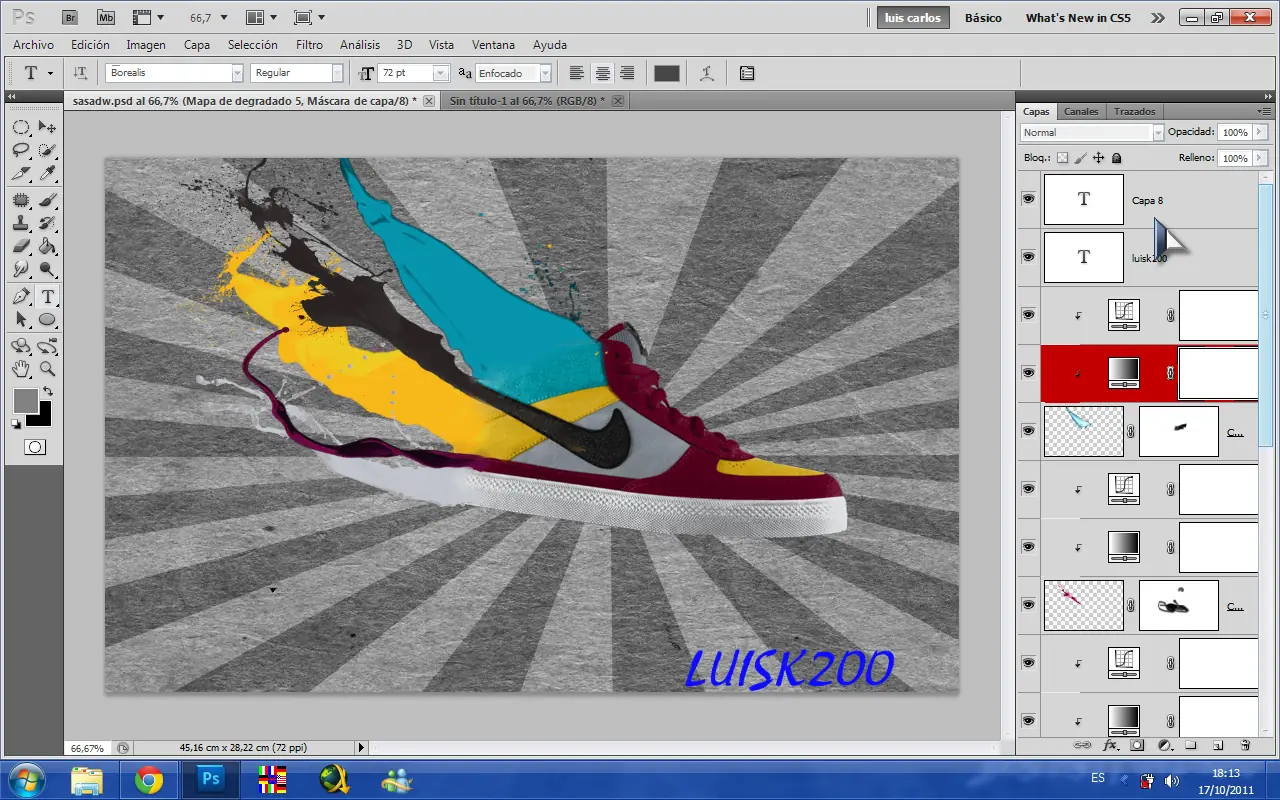Hide the highlighted red gradient map layer
Viewport: 1280px width, 800px height.
(x=1028, y=372)
